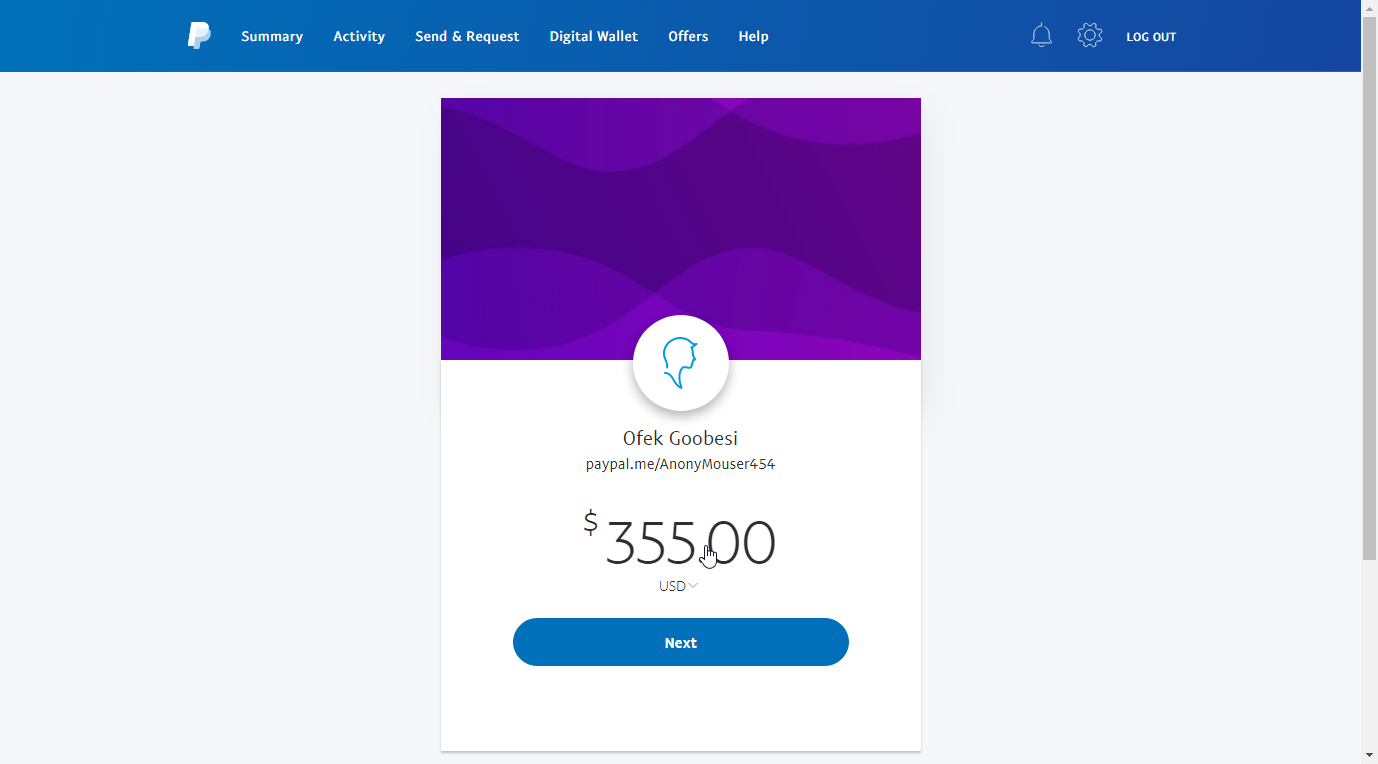Click the paypal.me/AnonyMouser454 link
This screenshot has height=764, width=1378.
(x=680, y=464)
